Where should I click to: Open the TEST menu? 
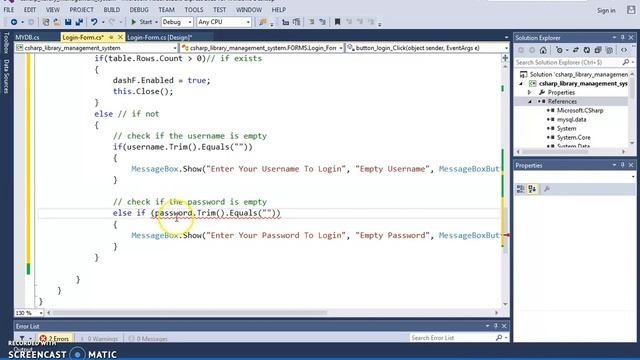[x=220, y=9]
